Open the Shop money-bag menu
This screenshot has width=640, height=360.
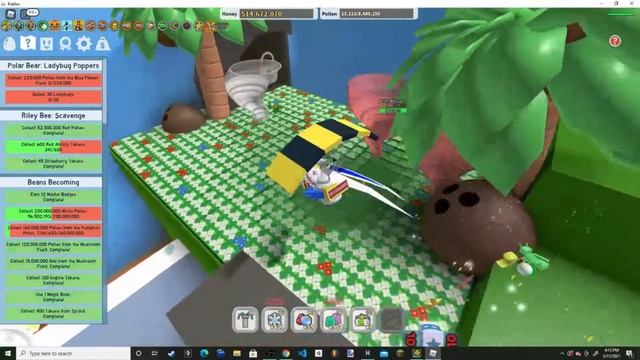[102, 44]
